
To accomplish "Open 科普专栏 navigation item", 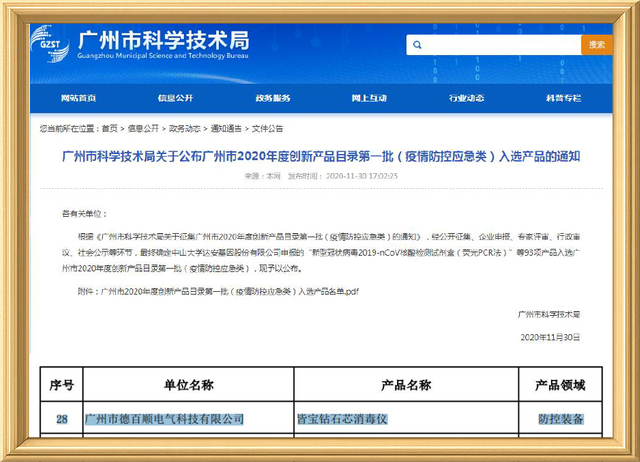I will pos(563,98).
